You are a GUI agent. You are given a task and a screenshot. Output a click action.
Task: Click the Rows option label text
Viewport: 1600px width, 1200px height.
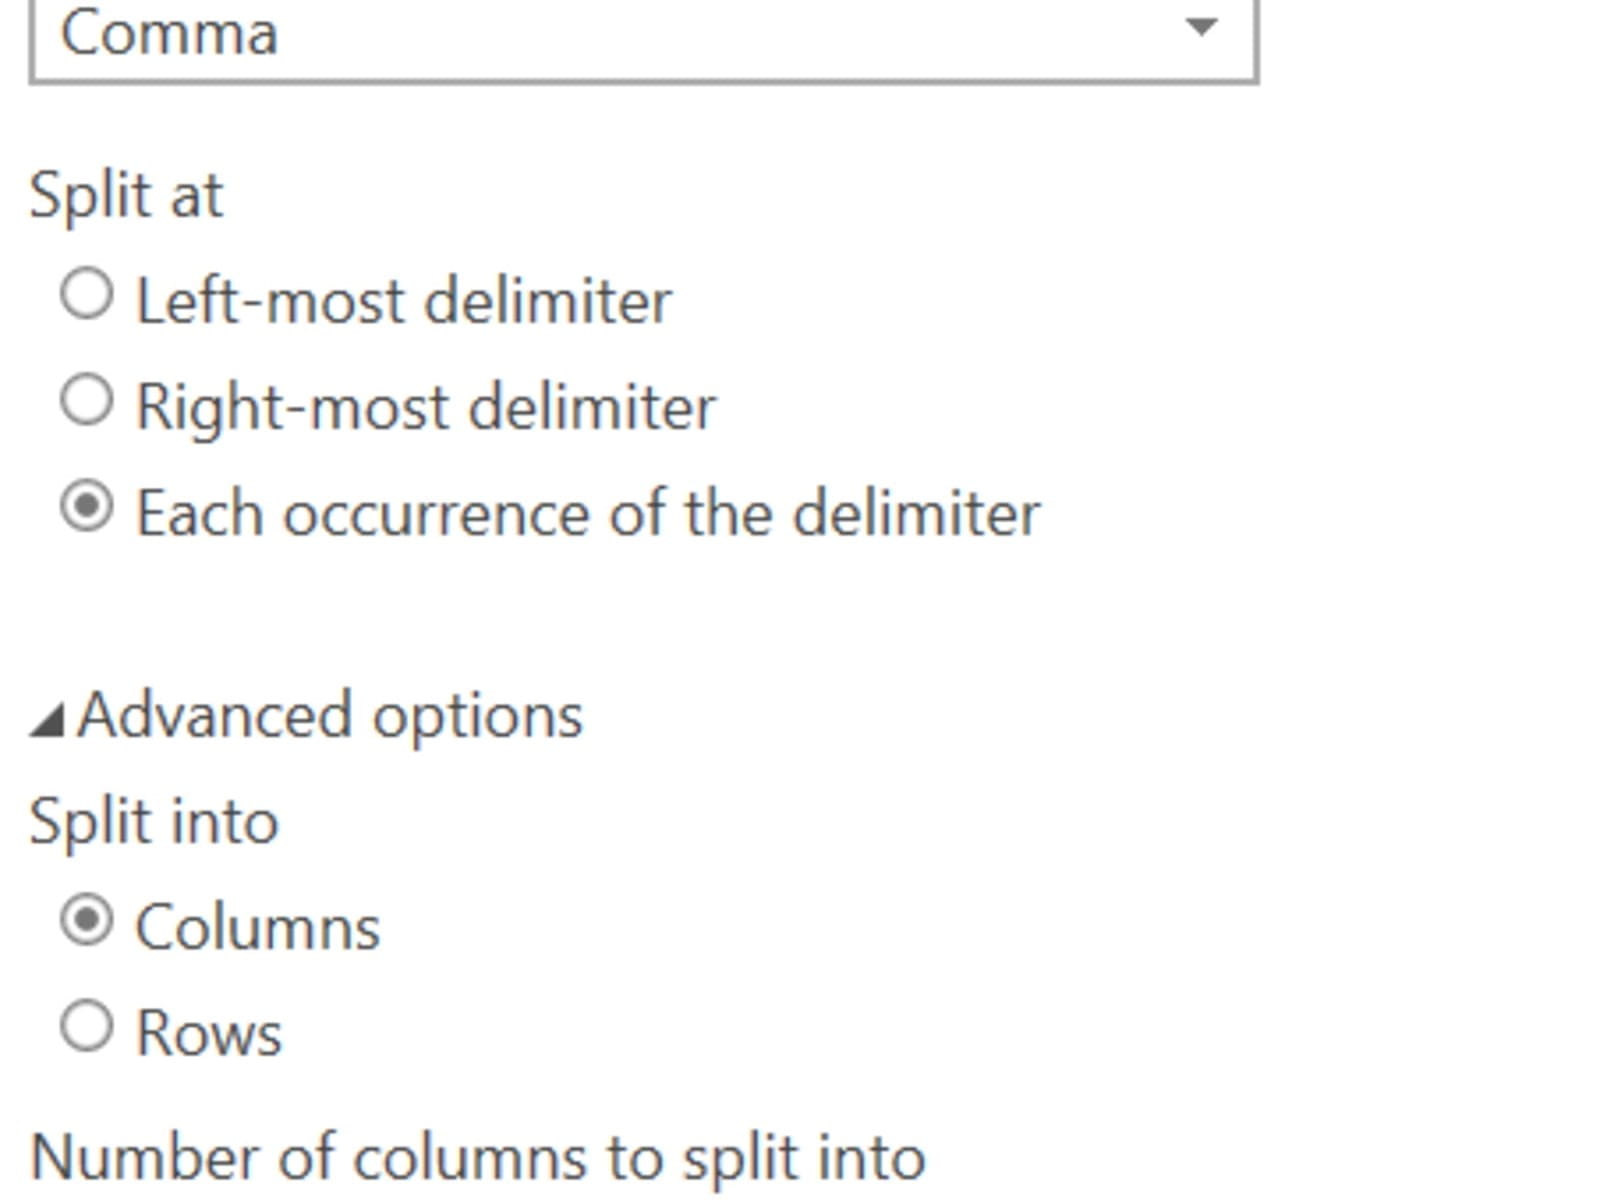point(209,1033)
